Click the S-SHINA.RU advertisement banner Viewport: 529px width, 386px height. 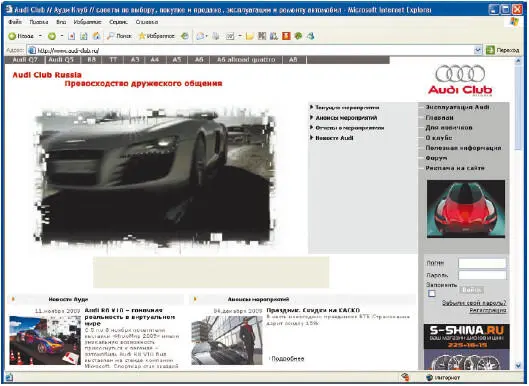(467, 347)
